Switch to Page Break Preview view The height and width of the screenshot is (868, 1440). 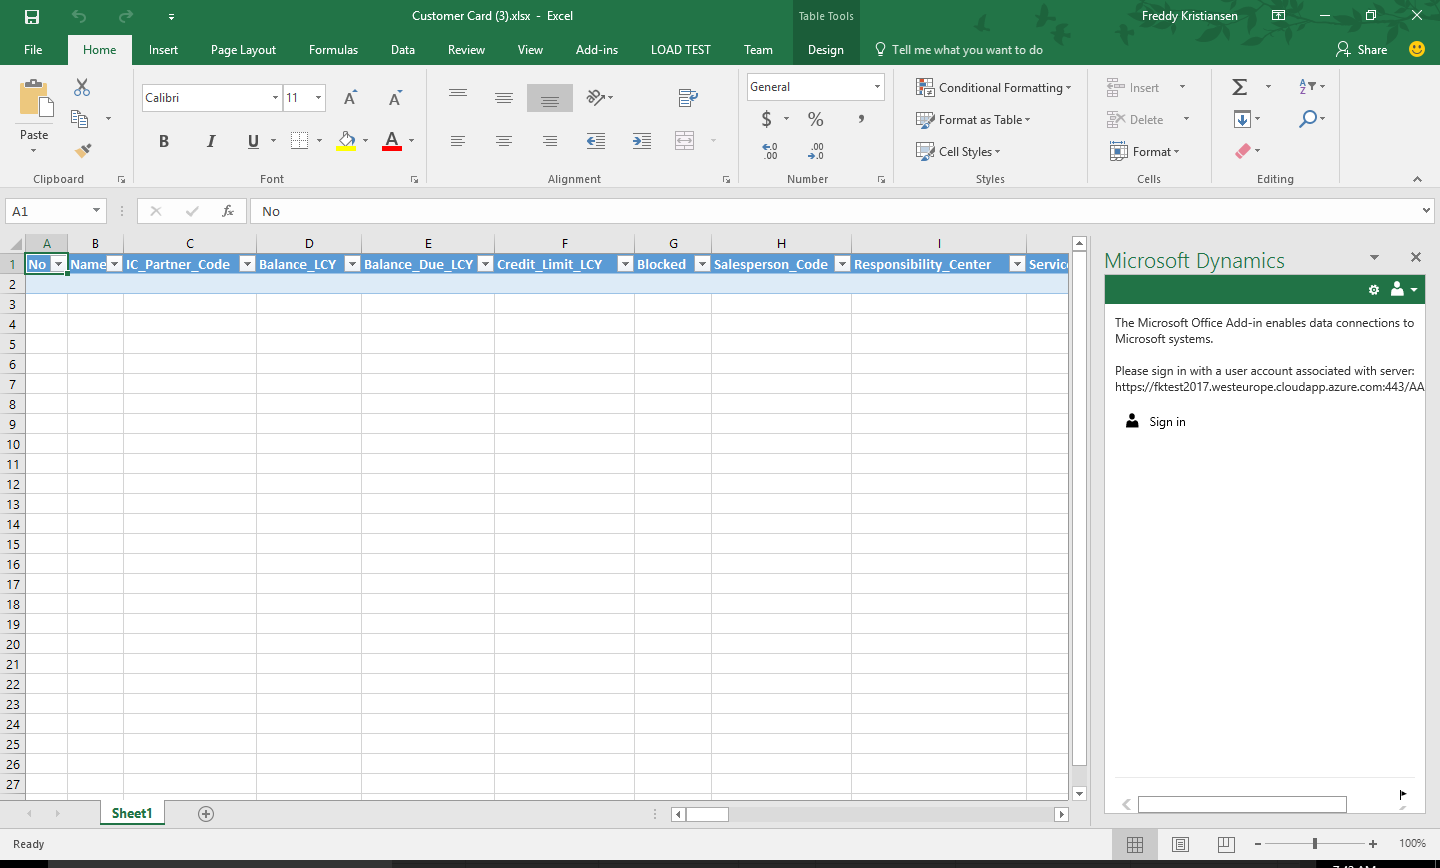[x=1227, y=844]
